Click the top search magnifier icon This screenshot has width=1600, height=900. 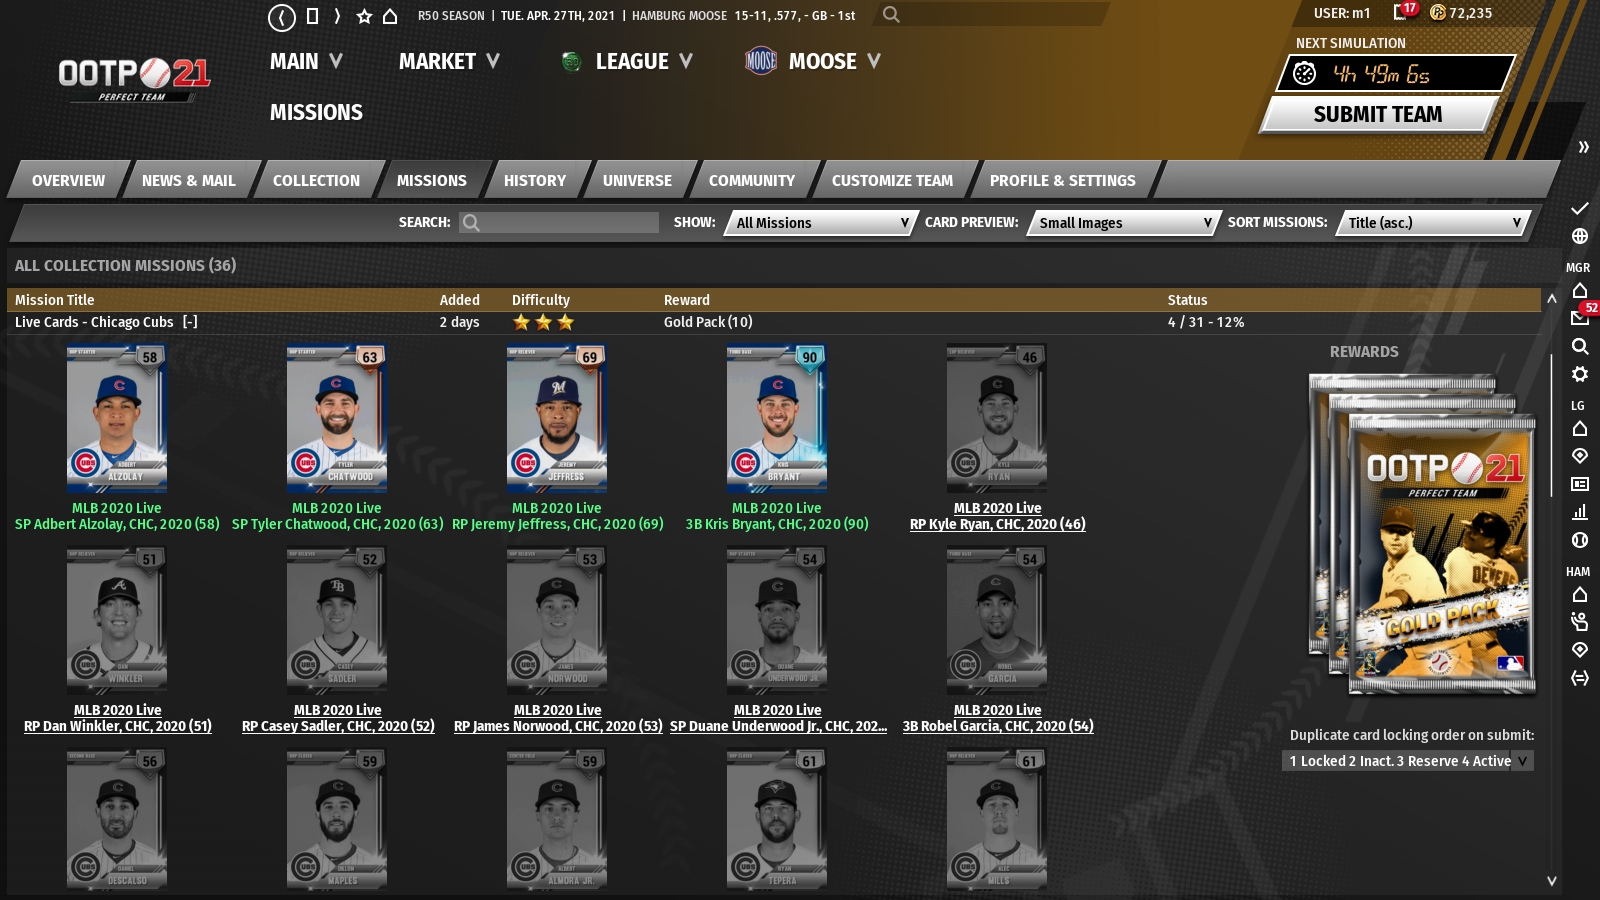(891, 14)
